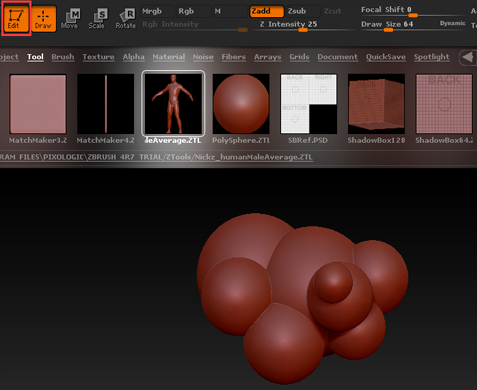
Task: Open the QuickSave tab
Action: click(x=386, y=57)
